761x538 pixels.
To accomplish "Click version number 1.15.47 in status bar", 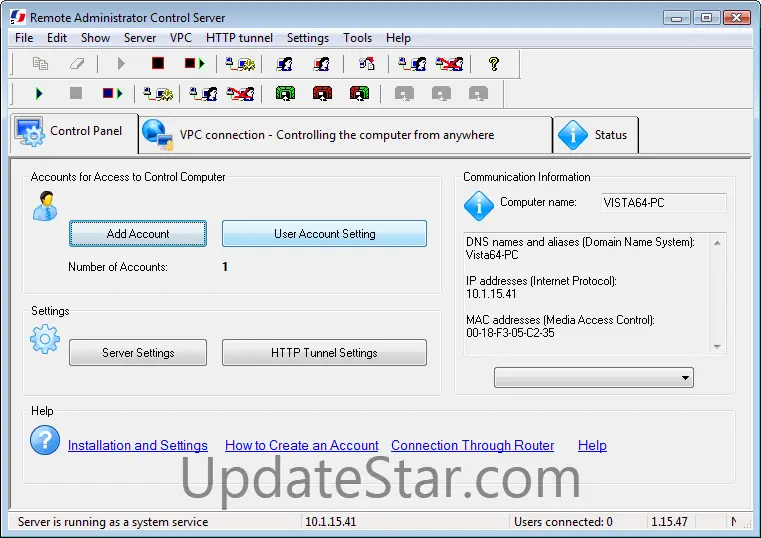I will [x=669, y=522].
